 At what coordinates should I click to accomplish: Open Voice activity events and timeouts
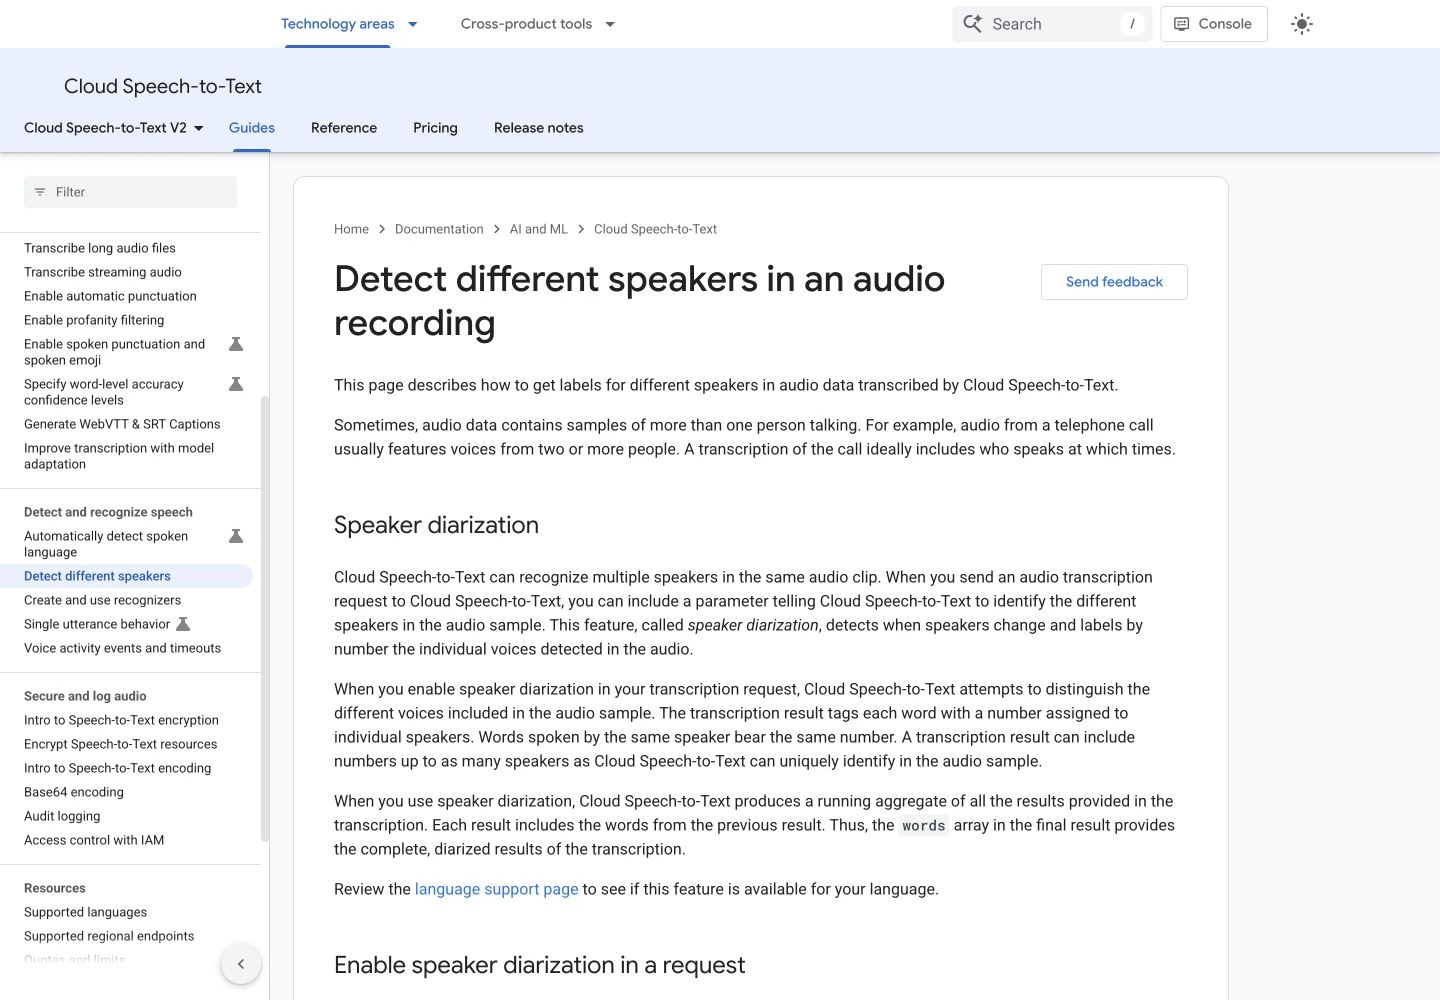122,648
